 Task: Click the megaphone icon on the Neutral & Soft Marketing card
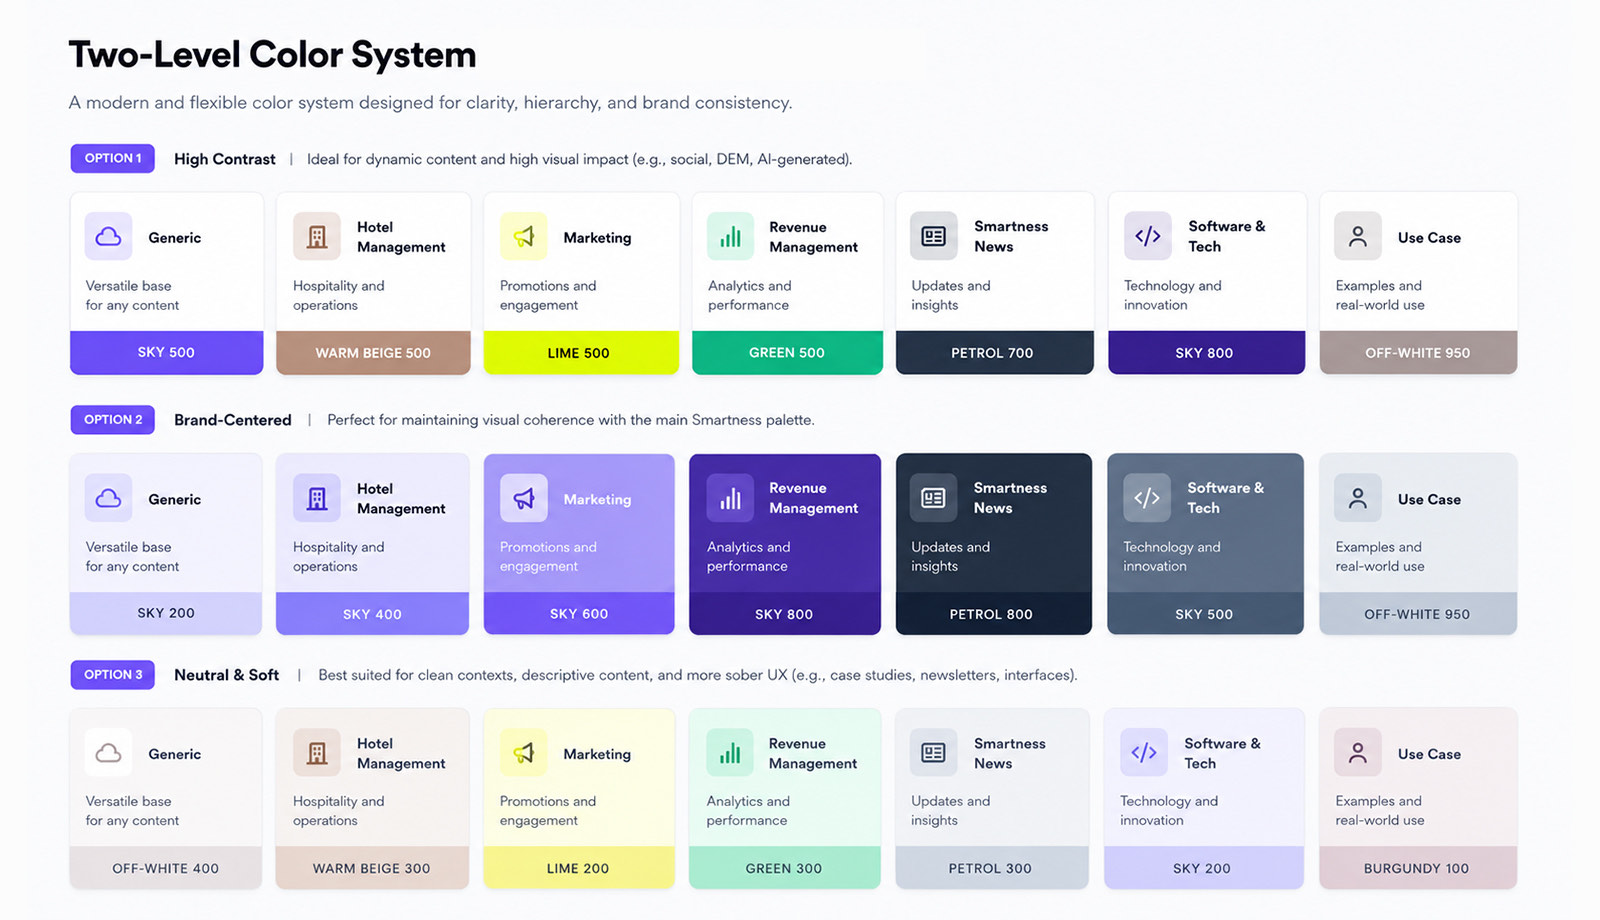coord(524,753)
